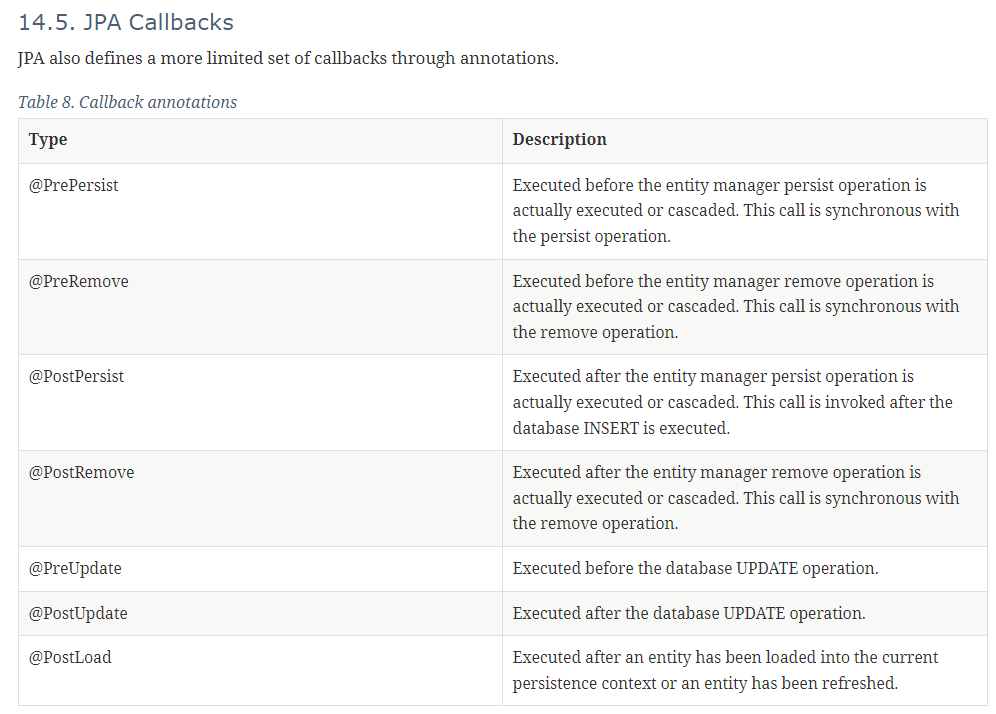Click the description mentioning database INSERT
This screenshot has width=996, height=714.
[732, 403]
